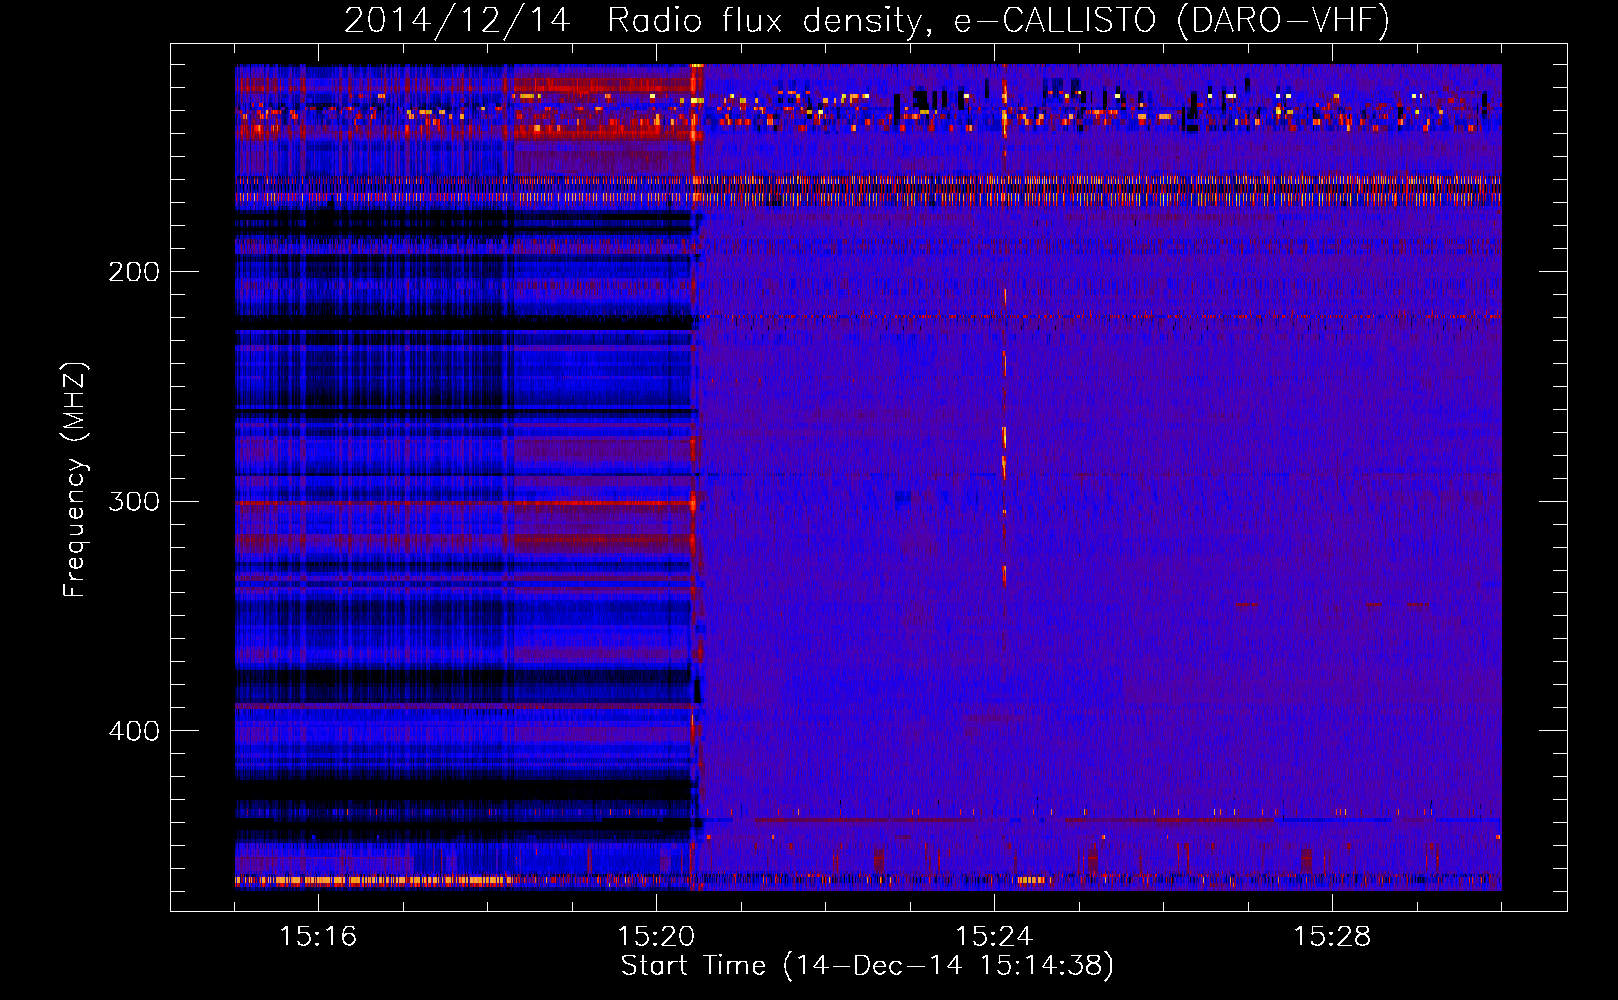1618x1000 pixels.
Task: Select the e-CALLISTO (DARO-VHF) station name in title
Action: tap(1171, 20)
